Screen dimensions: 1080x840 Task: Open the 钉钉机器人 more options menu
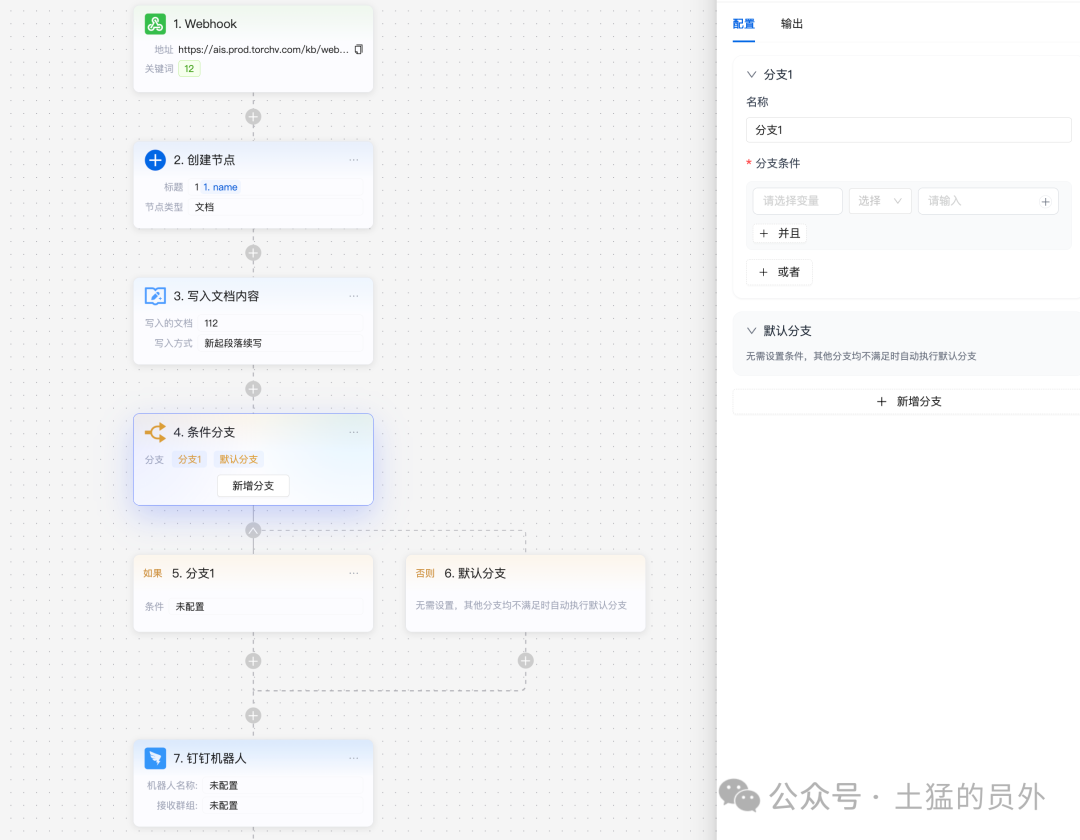[353, 758]
